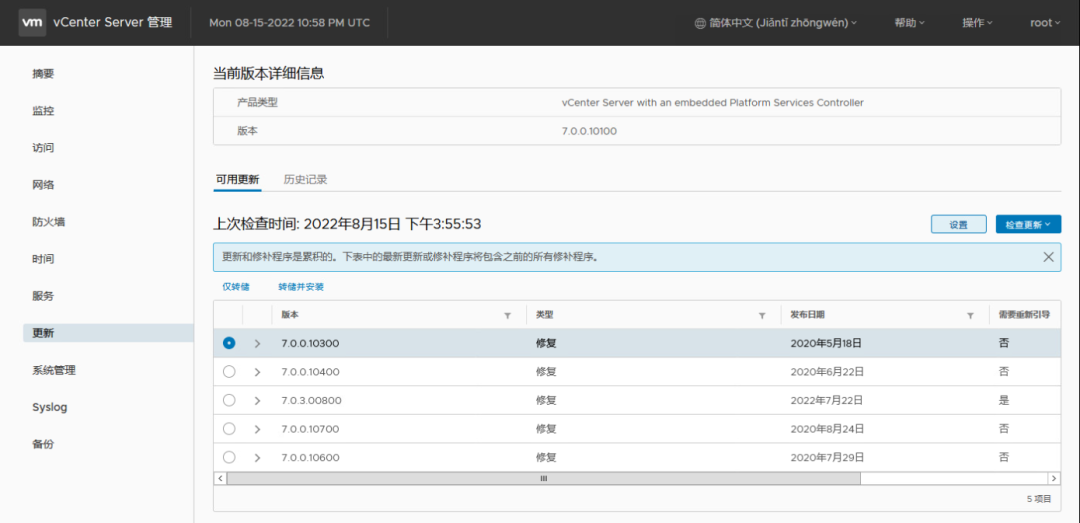Go to 备份 in the sidebar
Viewport: 1080px width, 523px height.
click(x=43, y=444)
